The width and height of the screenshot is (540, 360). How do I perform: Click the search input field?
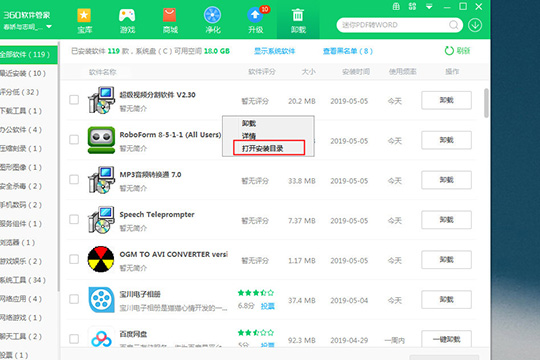point(394,25)
